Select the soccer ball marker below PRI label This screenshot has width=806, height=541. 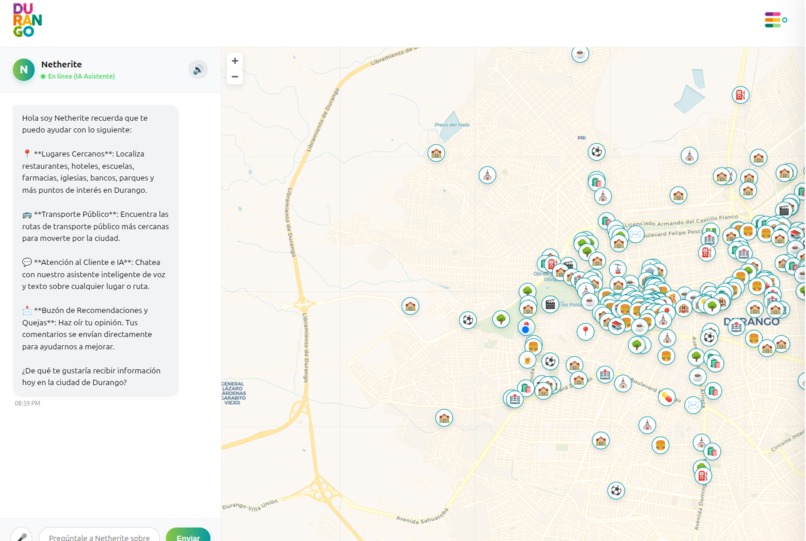click(596, 152)
